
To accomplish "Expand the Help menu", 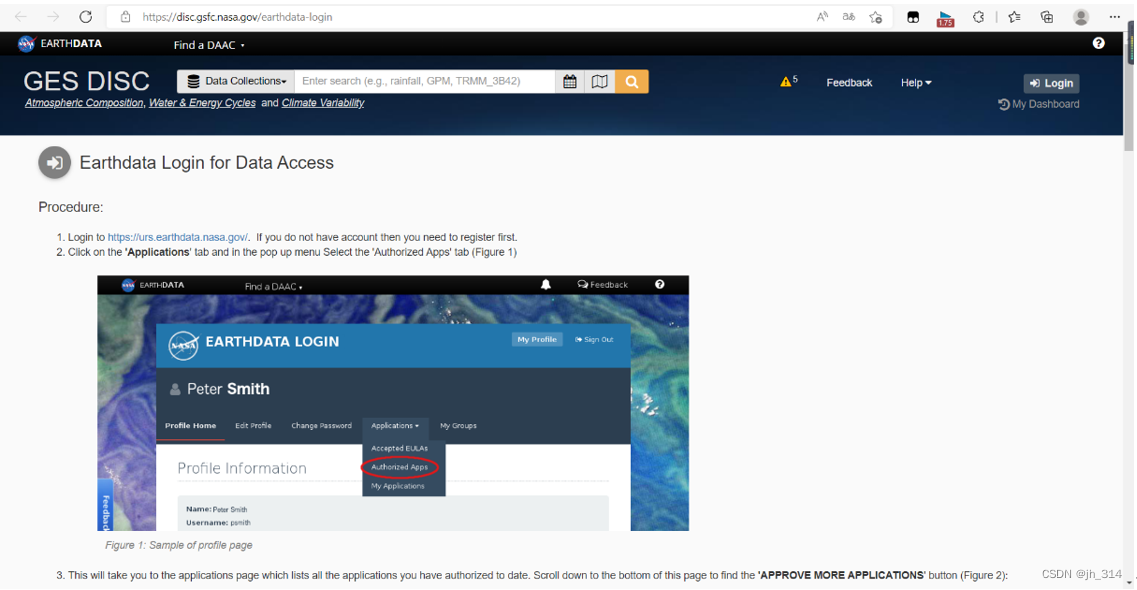I will (916, 83).
